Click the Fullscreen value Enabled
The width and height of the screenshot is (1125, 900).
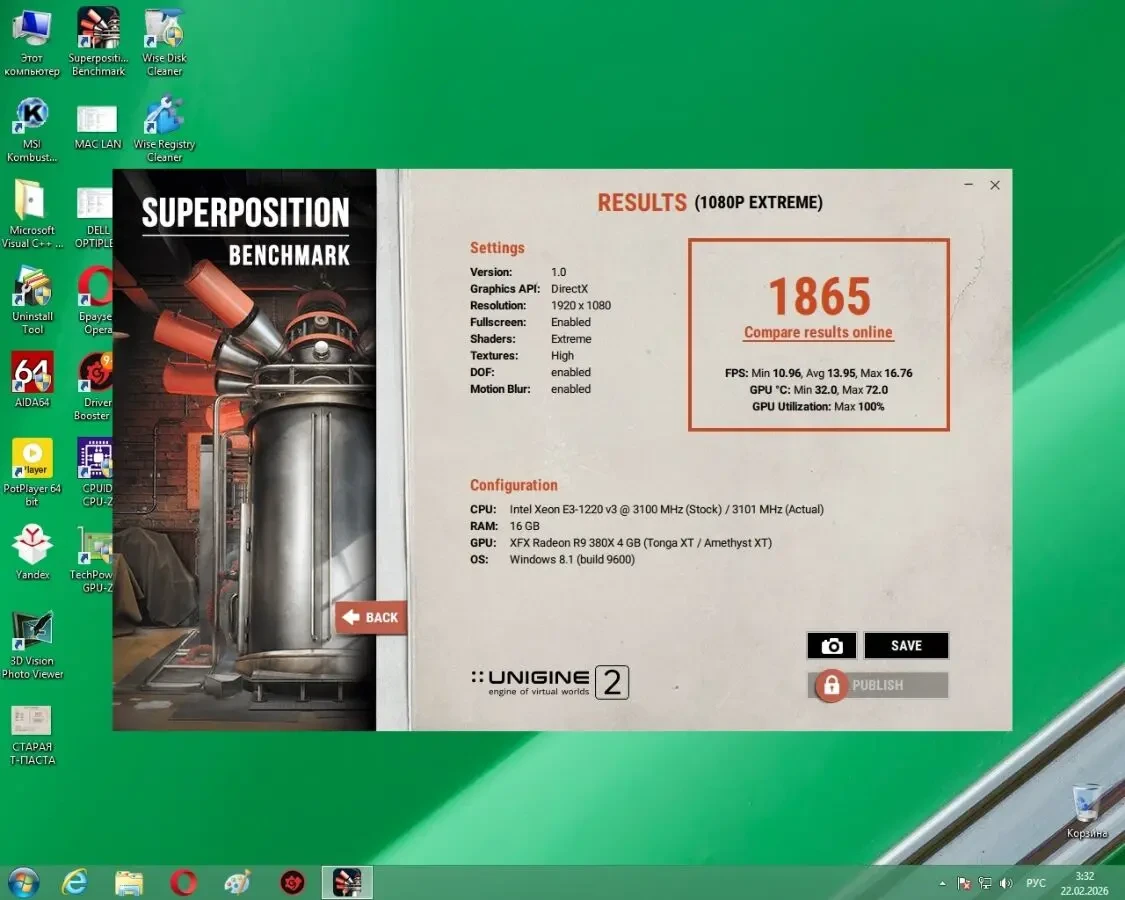(571, 322)
